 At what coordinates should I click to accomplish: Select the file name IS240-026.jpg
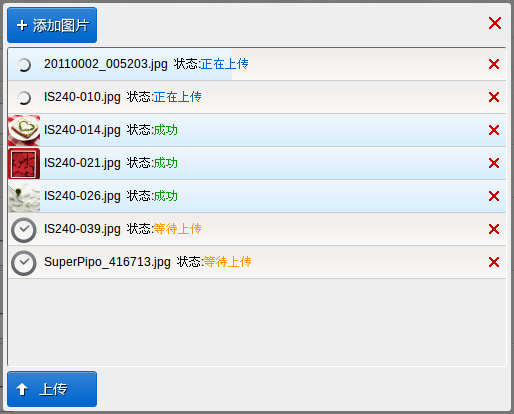[82, 196]
